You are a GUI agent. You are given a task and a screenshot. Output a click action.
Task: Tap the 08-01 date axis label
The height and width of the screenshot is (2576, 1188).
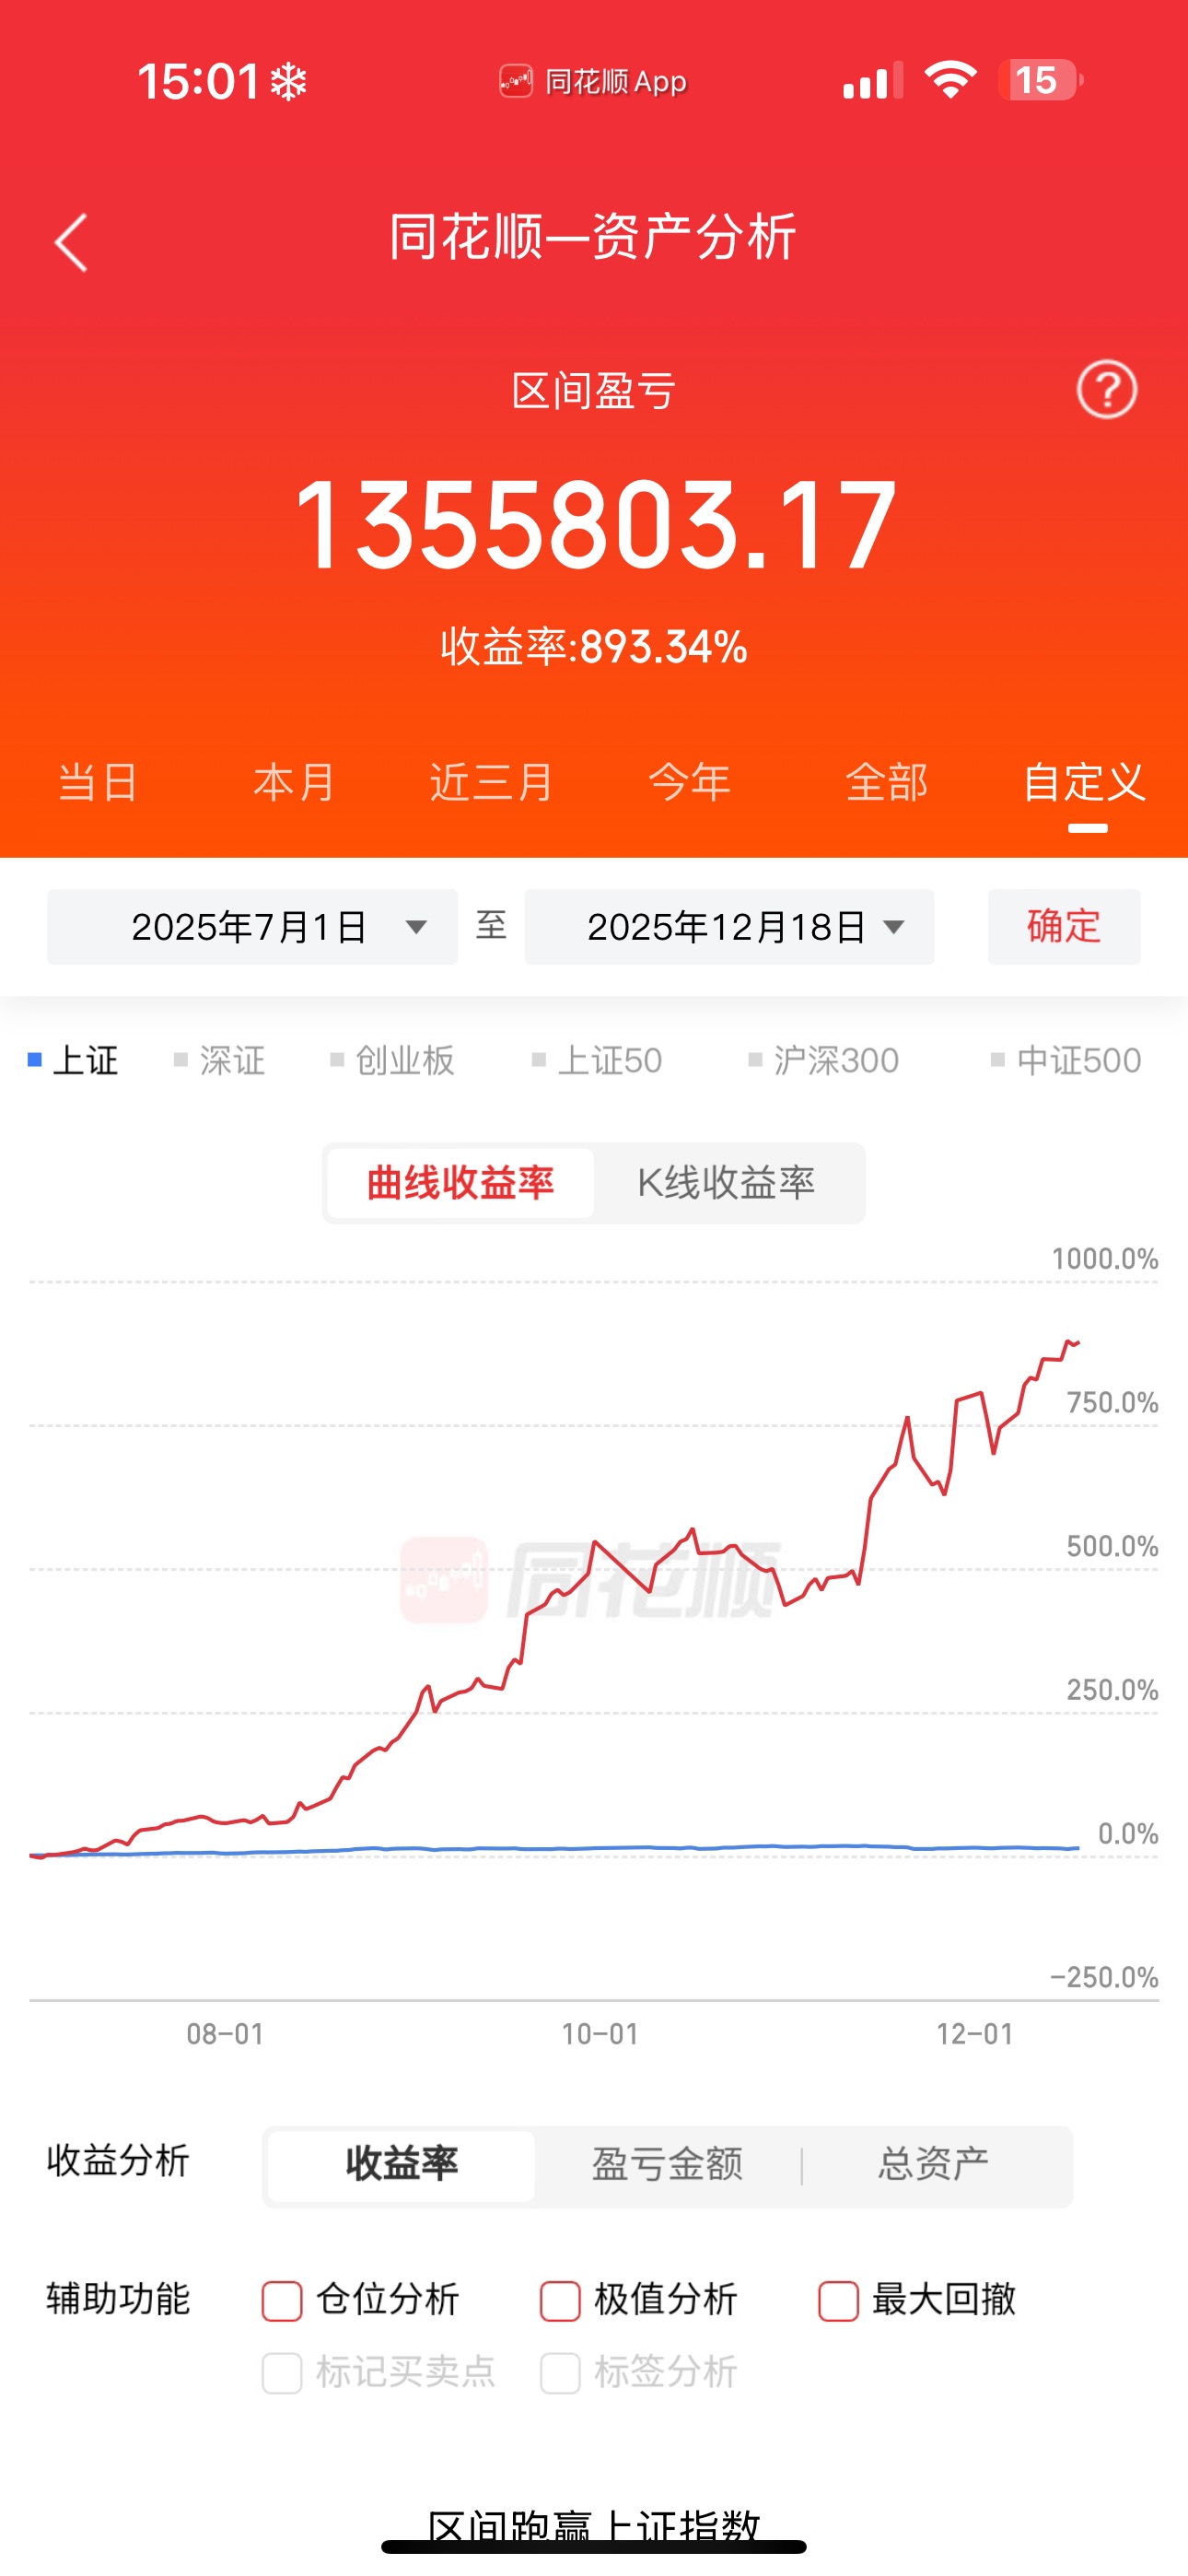[x=225, y=2034]
